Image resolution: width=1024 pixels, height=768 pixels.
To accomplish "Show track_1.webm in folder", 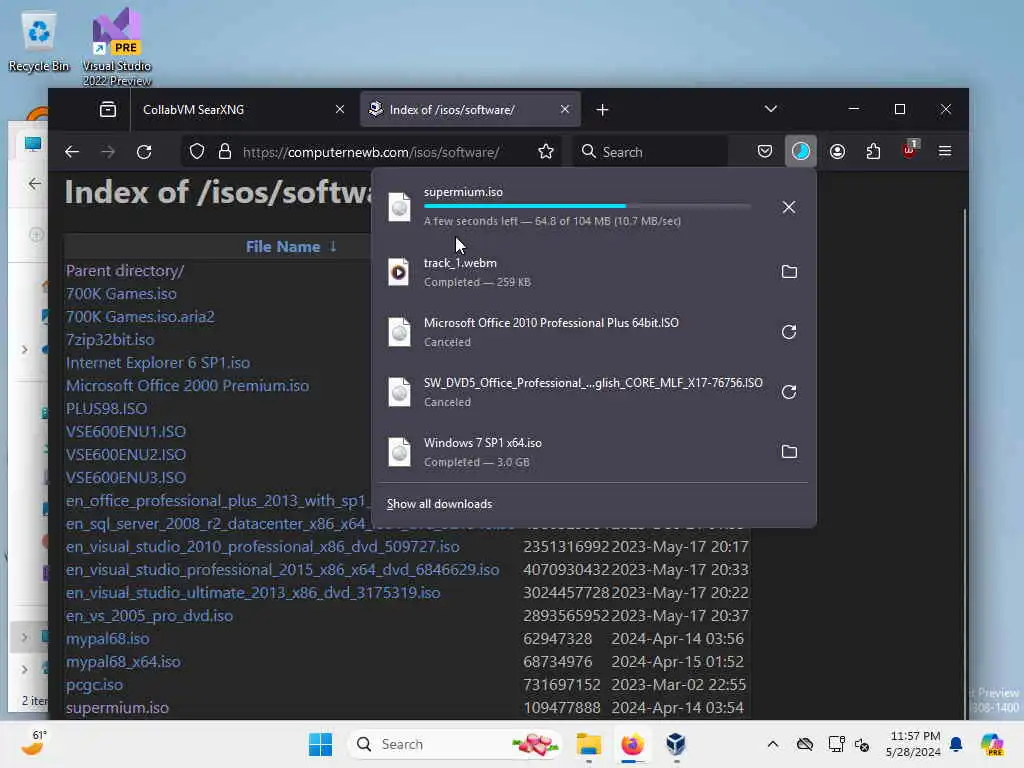I will [x=789, y=272].
